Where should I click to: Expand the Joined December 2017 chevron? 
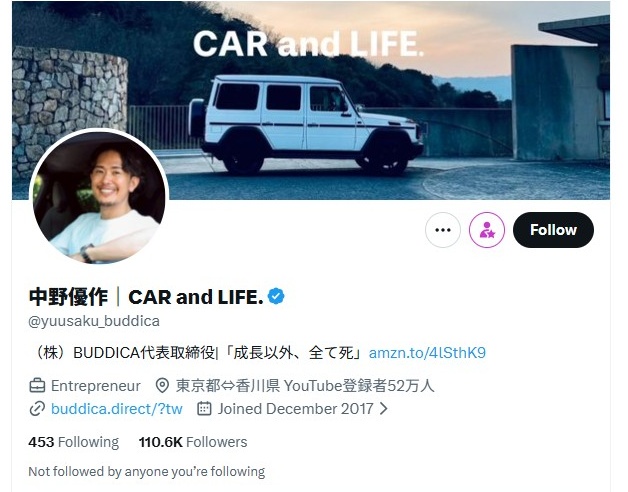tap(383, 409)
